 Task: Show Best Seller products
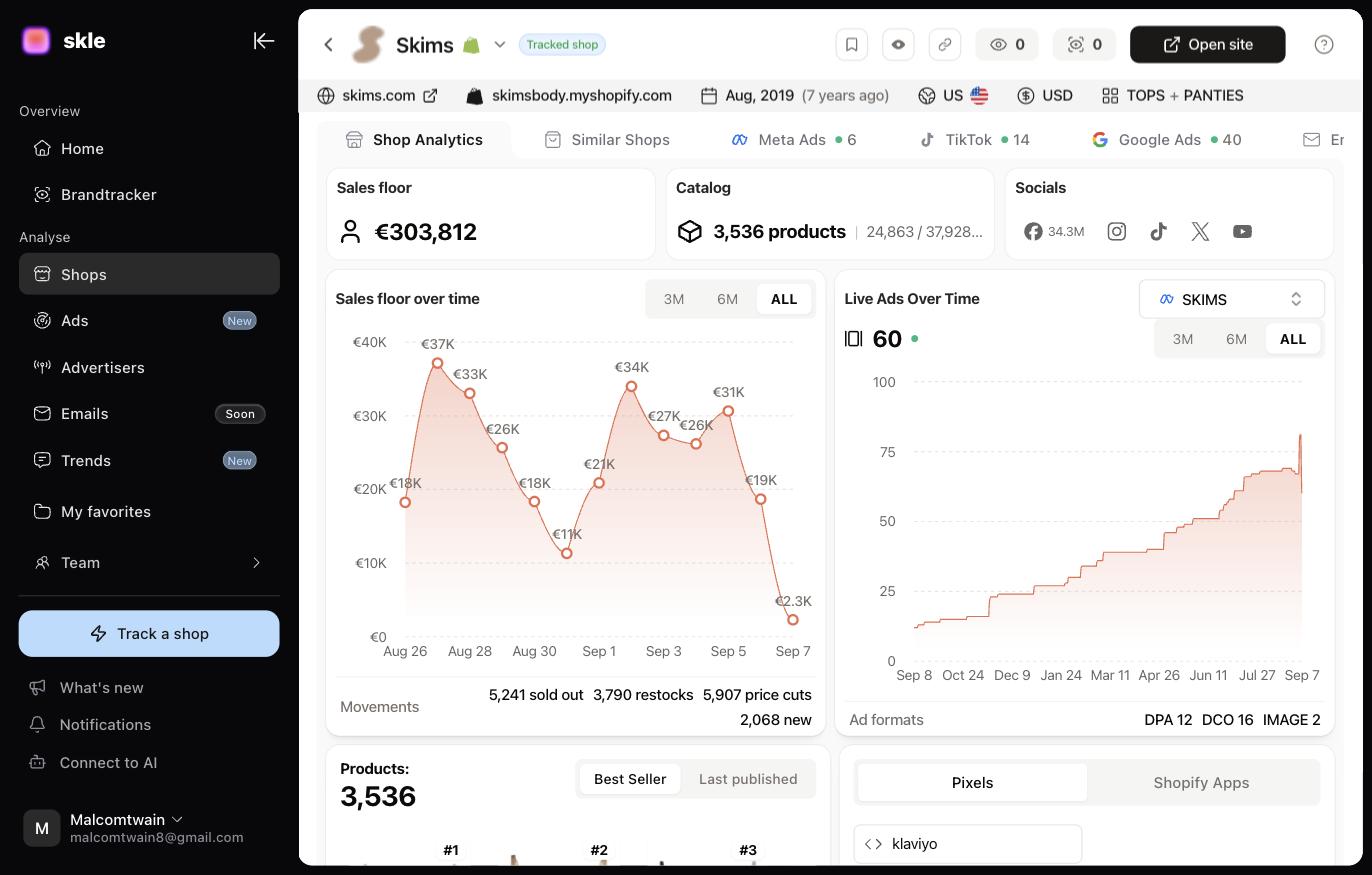(x=630, y=779)
